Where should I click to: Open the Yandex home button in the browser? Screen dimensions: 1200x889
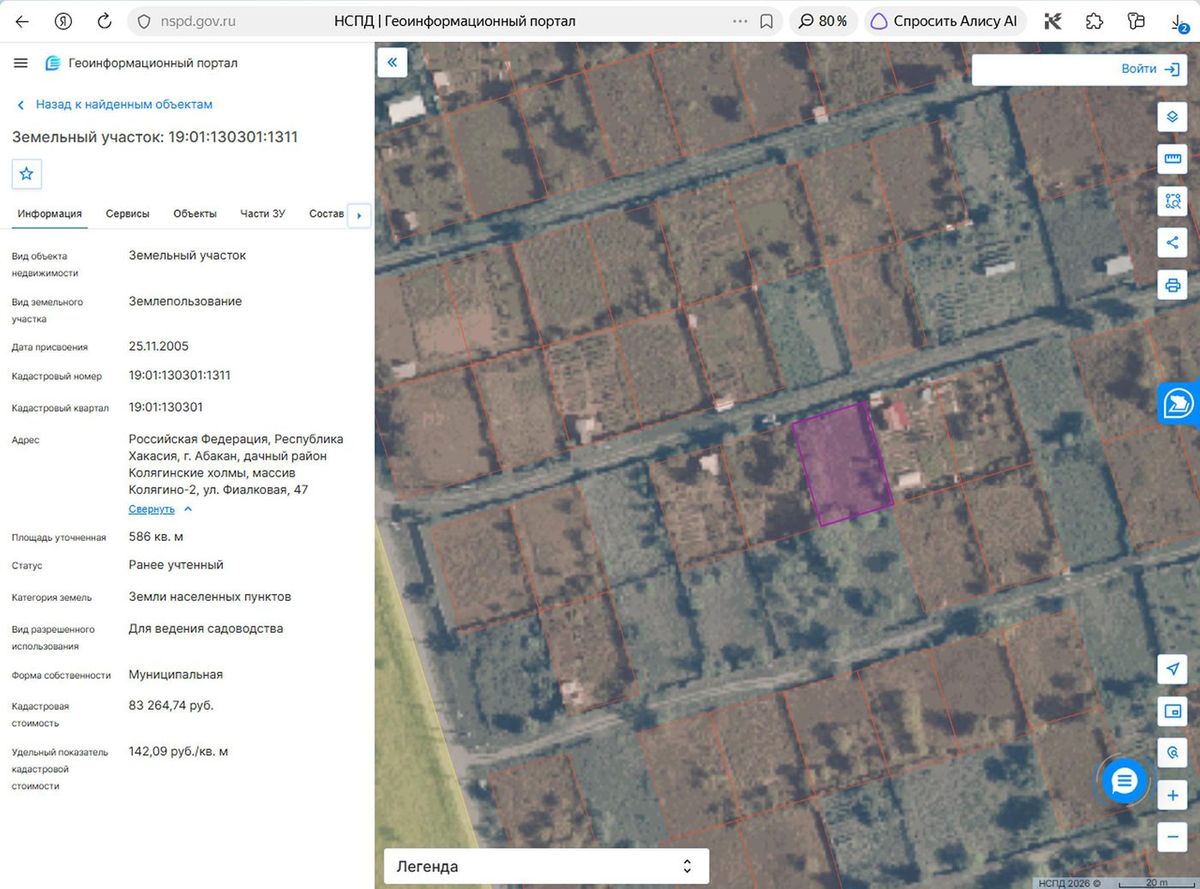(x=63, y=21)
